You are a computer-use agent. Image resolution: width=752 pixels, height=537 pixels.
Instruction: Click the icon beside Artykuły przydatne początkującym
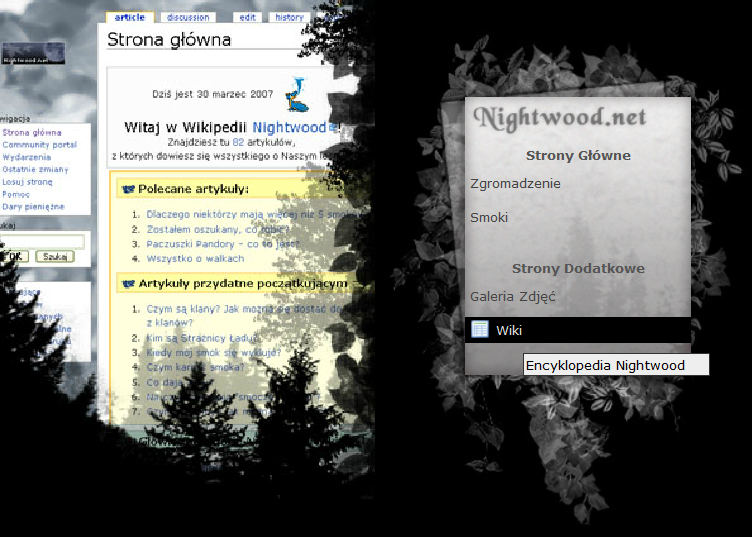pyautogui.click(x=128, y=284)
